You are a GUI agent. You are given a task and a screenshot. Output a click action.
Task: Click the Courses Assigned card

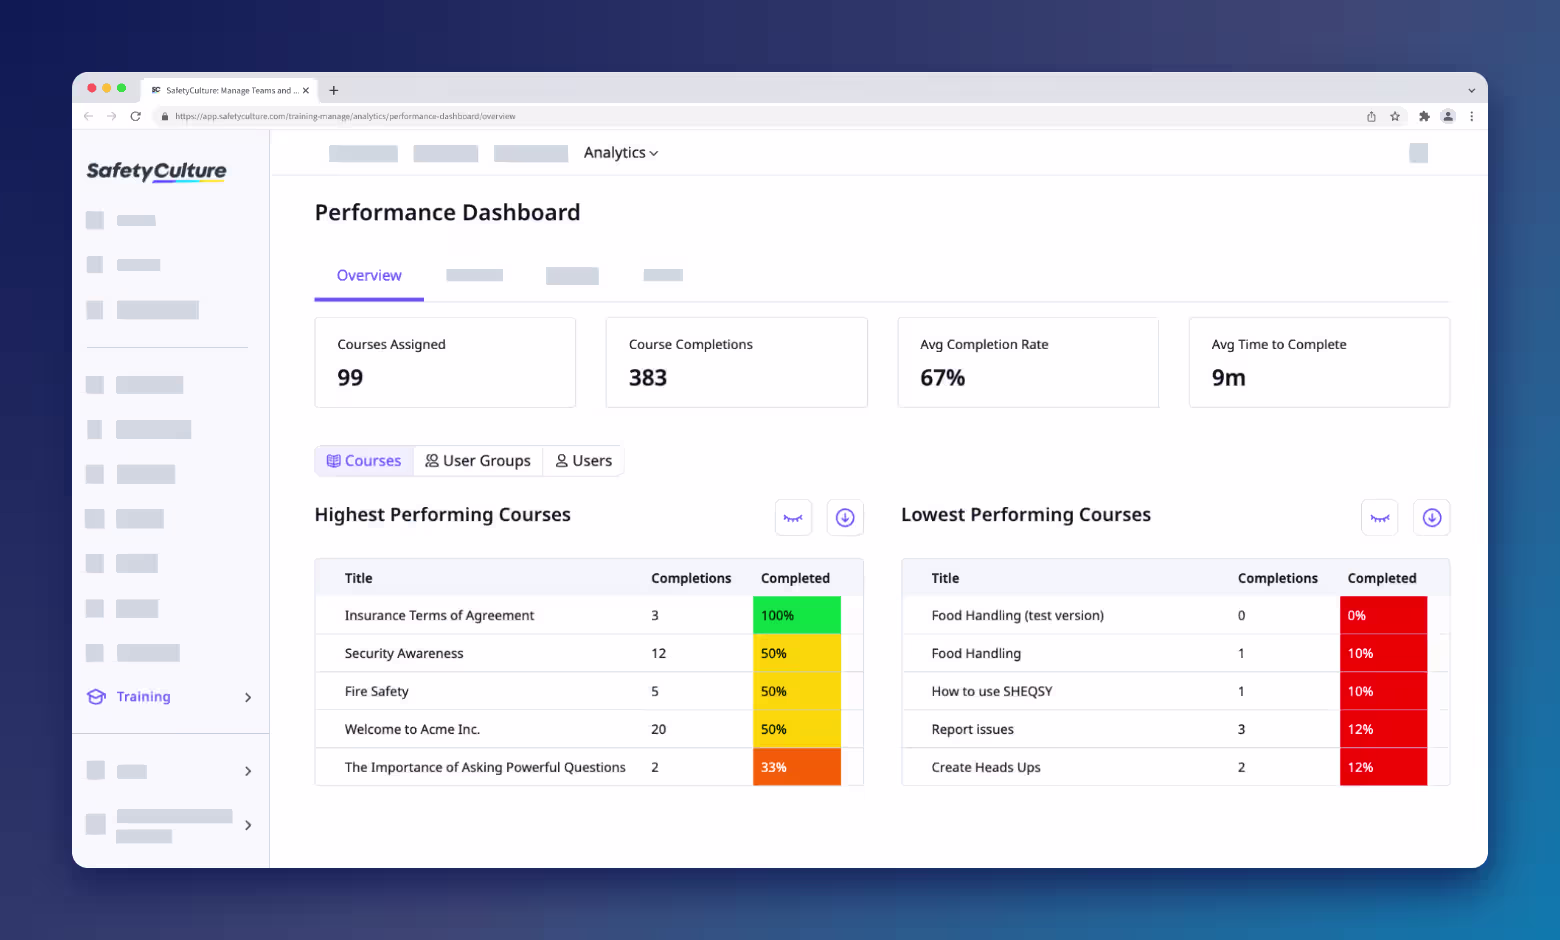445,362
